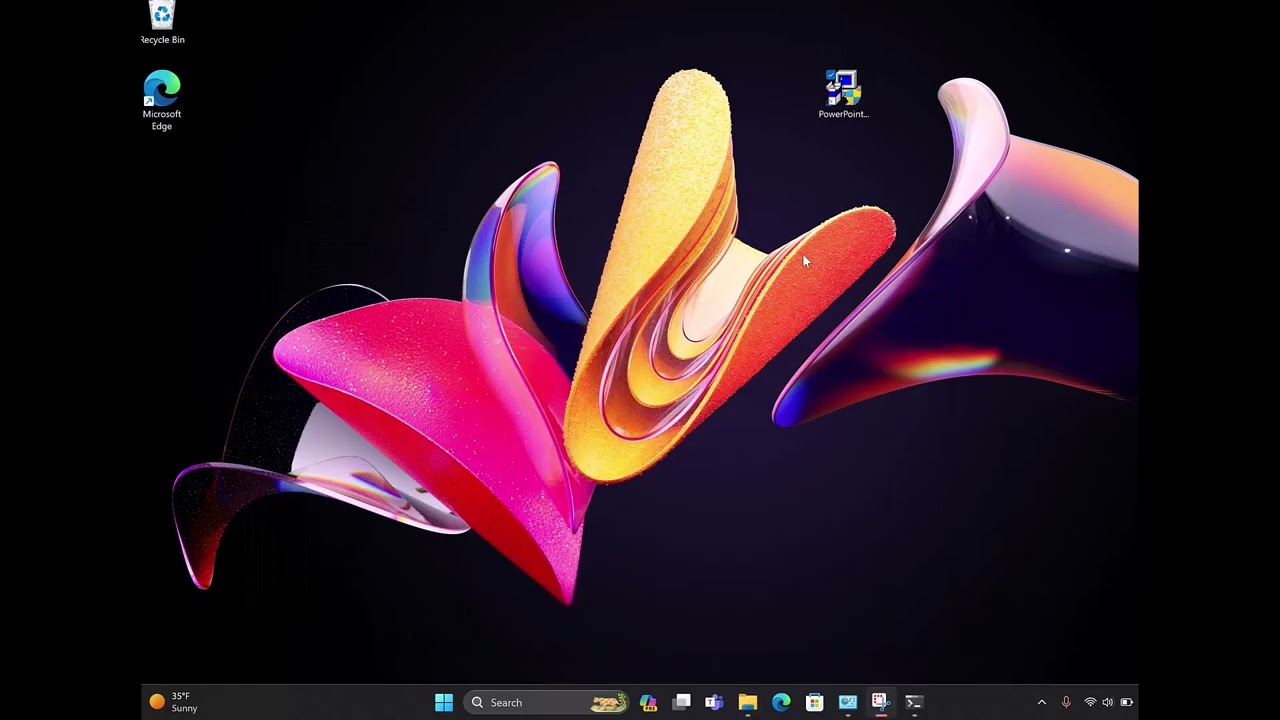Open the Recycle Bin desktop icon

tap(162, 22)
